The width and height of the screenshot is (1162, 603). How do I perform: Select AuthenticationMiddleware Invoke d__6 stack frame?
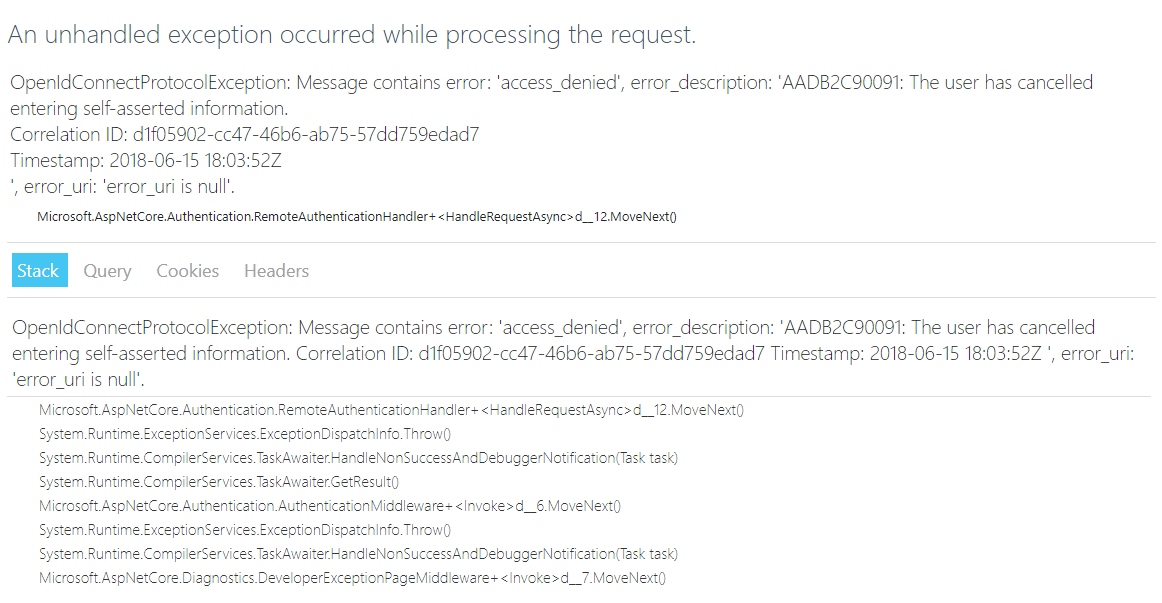click(x=330, y=506)
